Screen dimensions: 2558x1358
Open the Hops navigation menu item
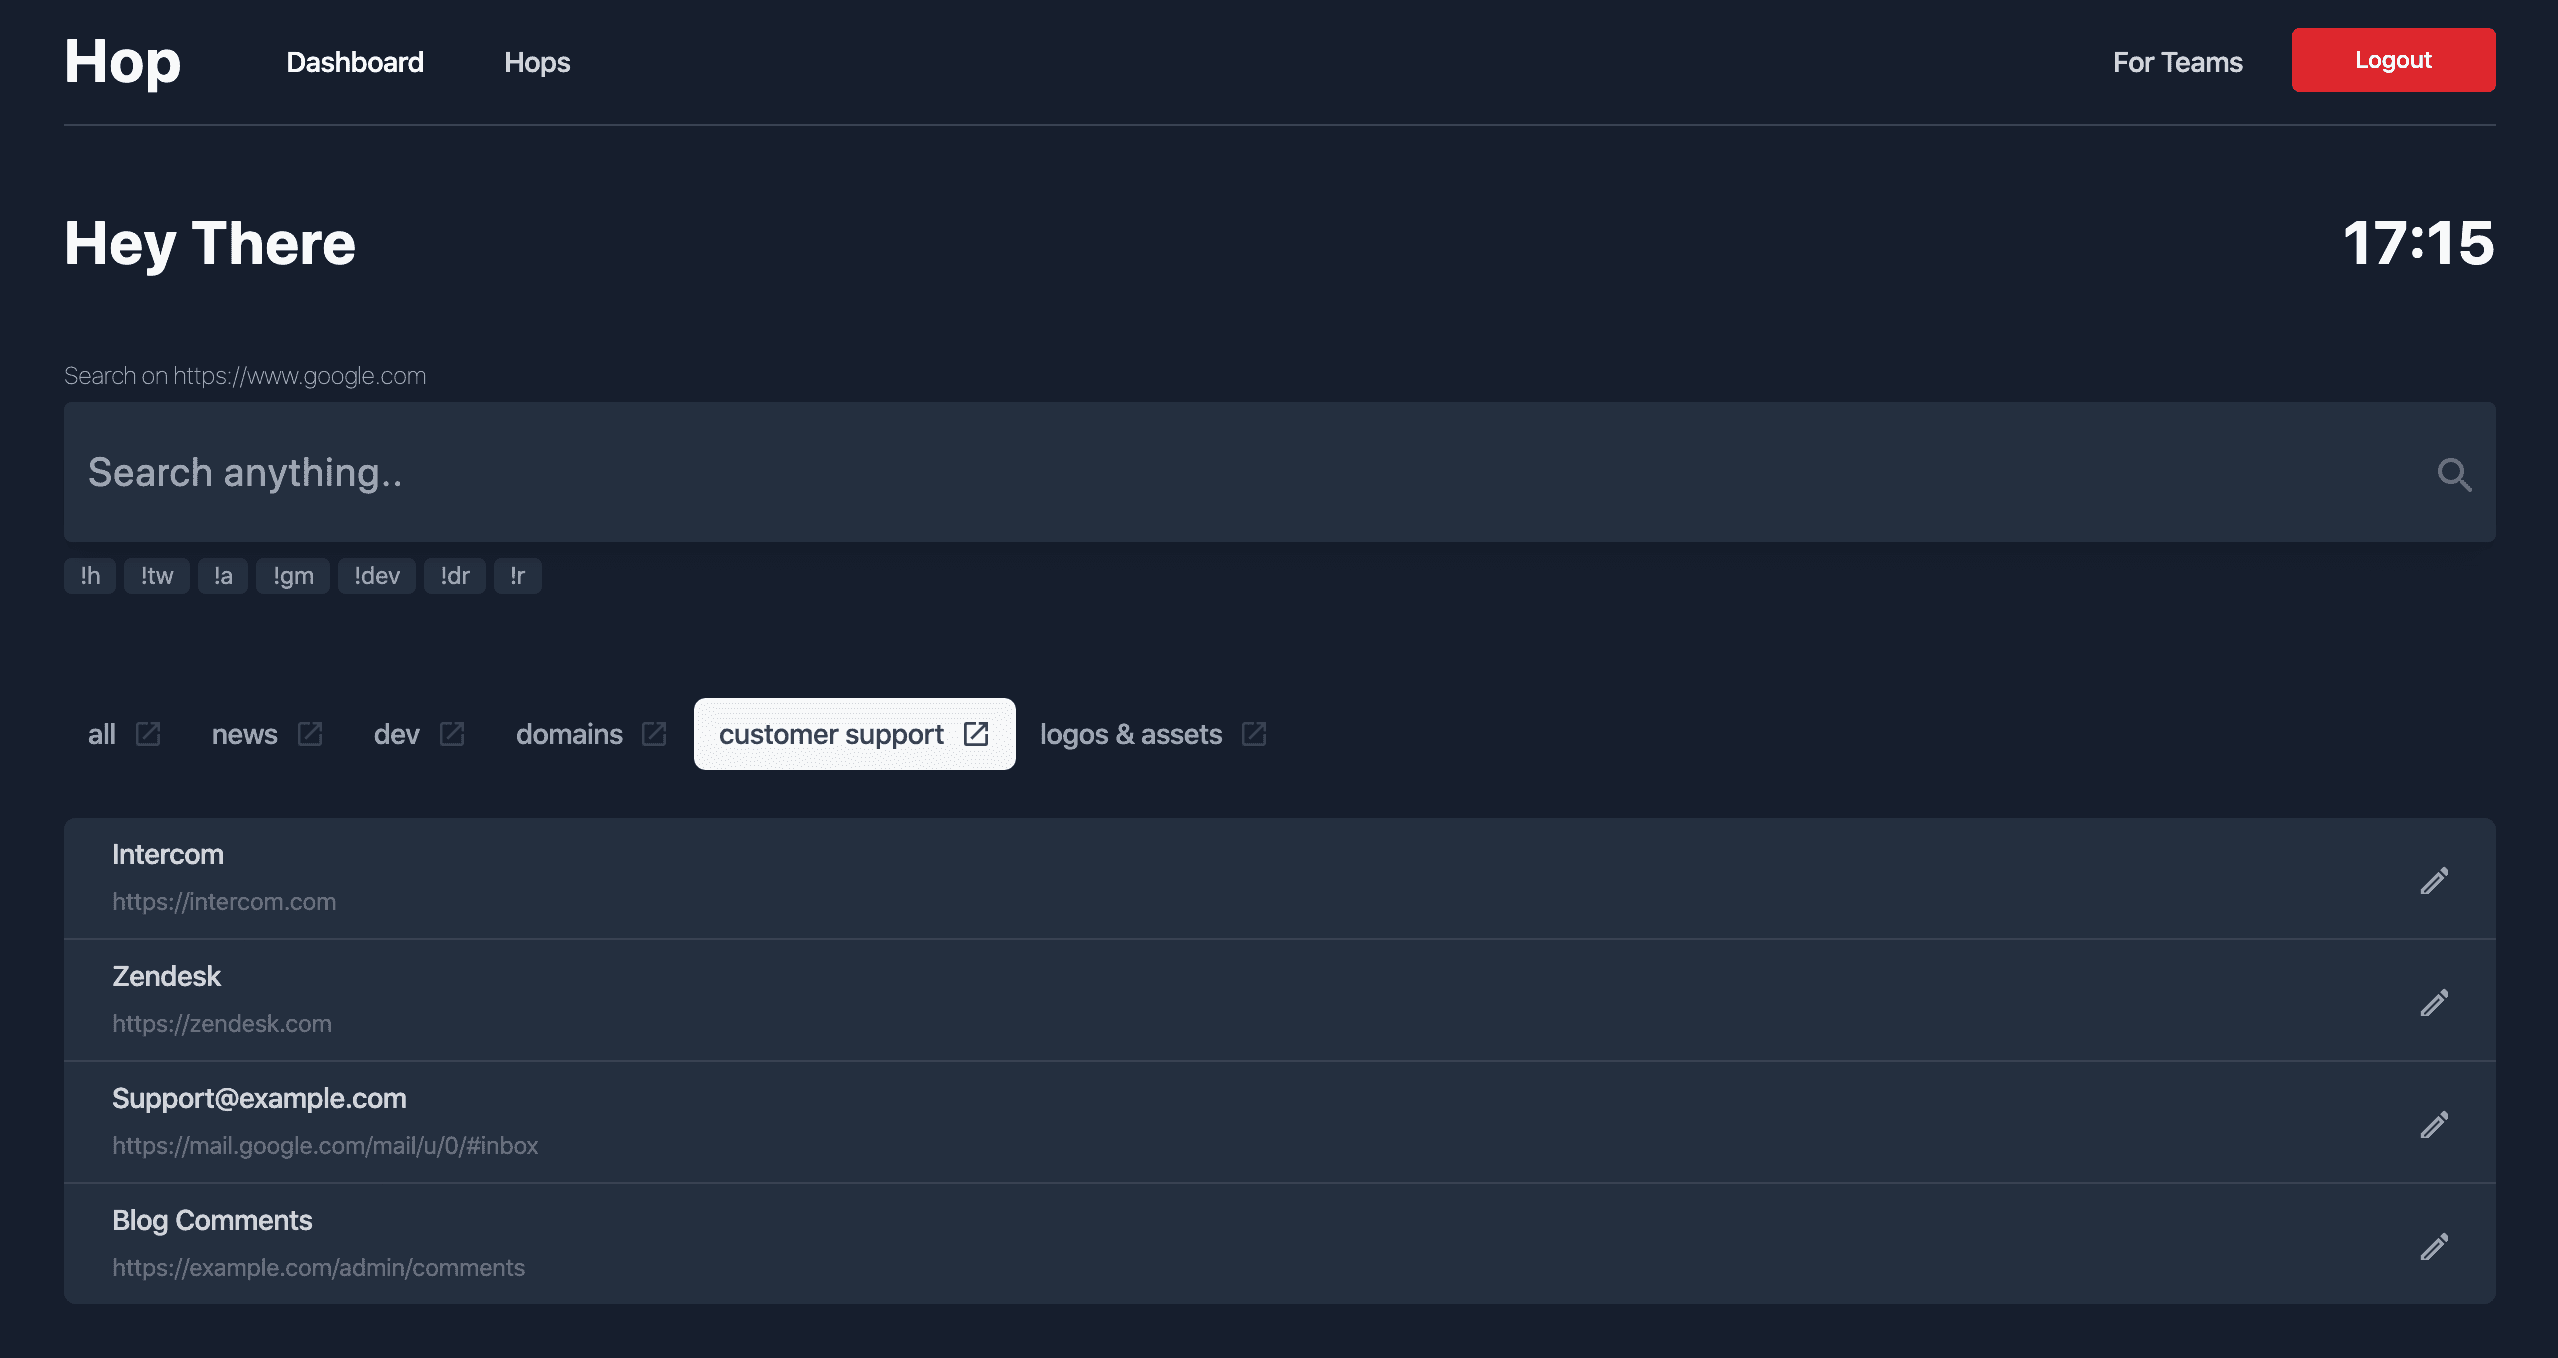pos(537,62)
